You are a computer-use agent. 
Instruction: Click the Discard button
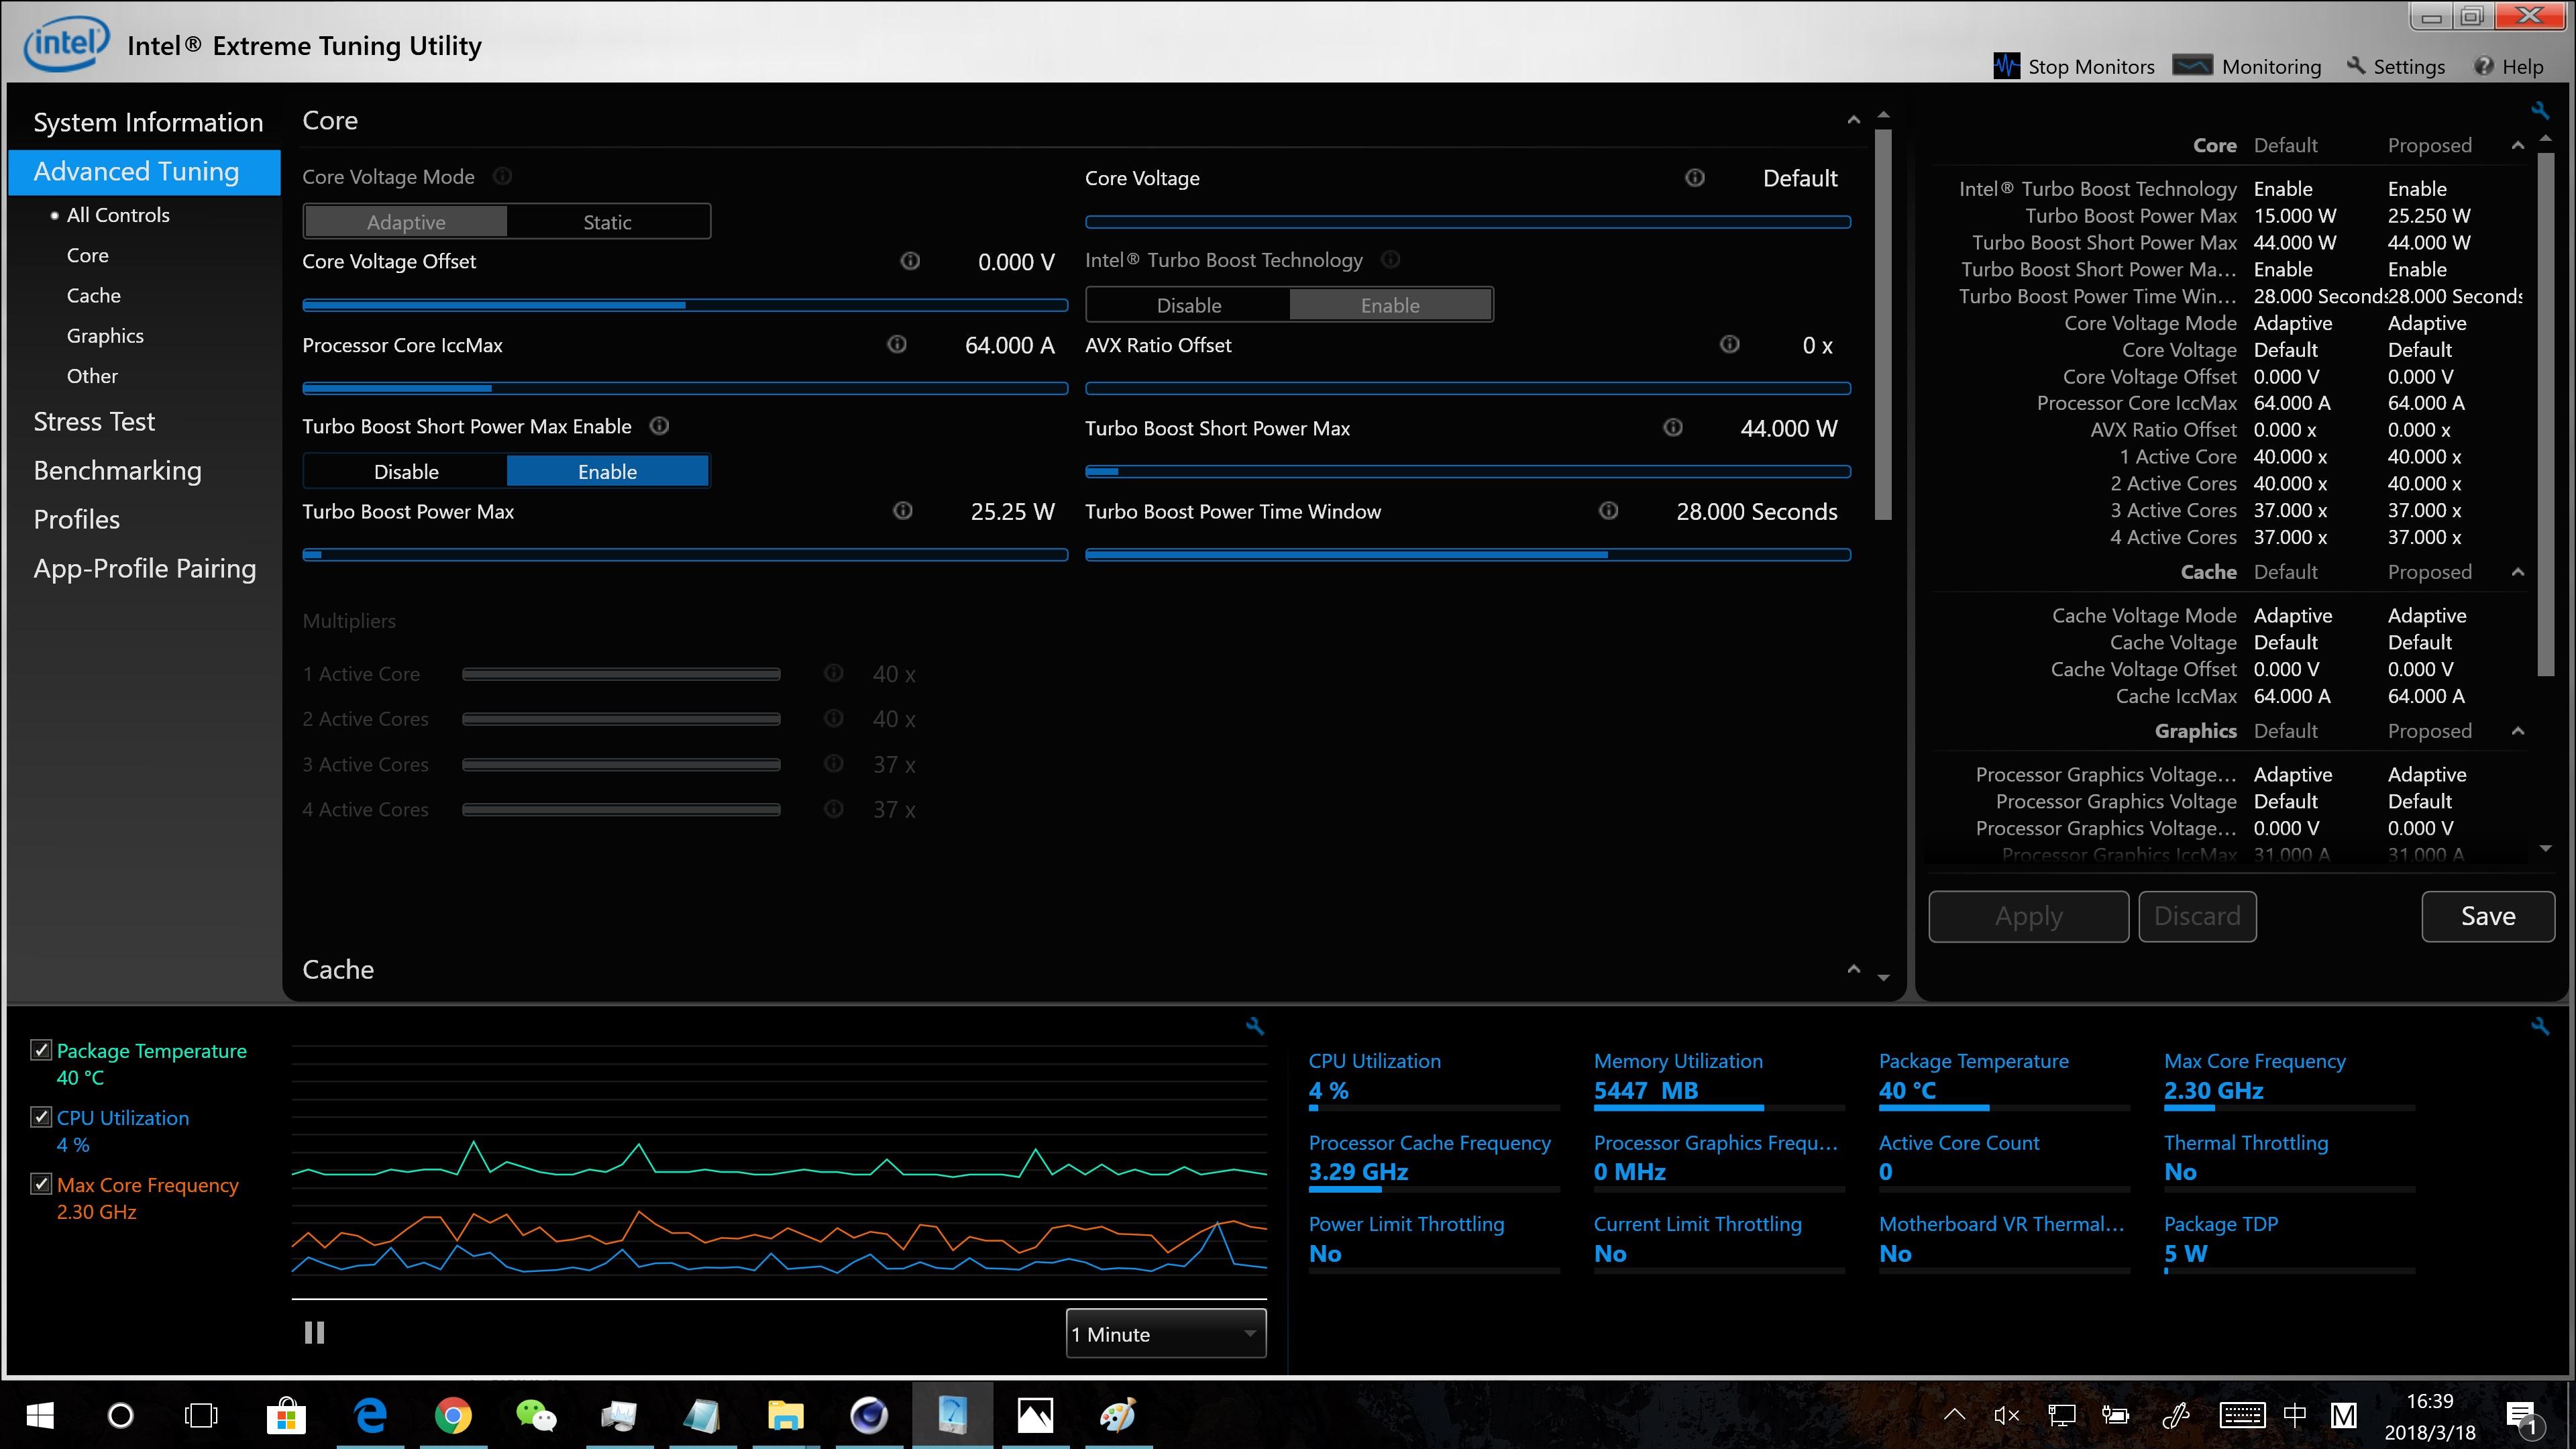[x=2197, y=916]
